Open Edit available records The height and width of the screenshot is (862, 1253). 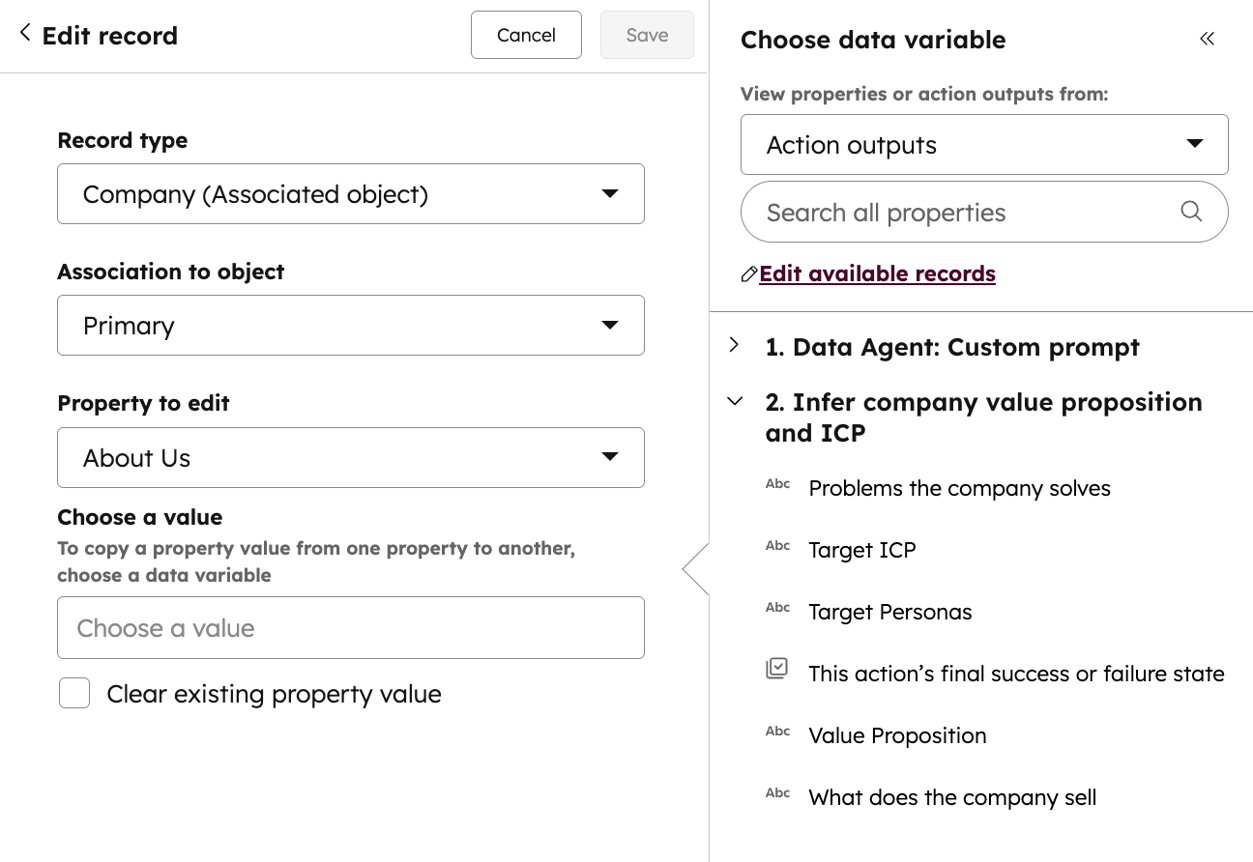coord(876,273)
